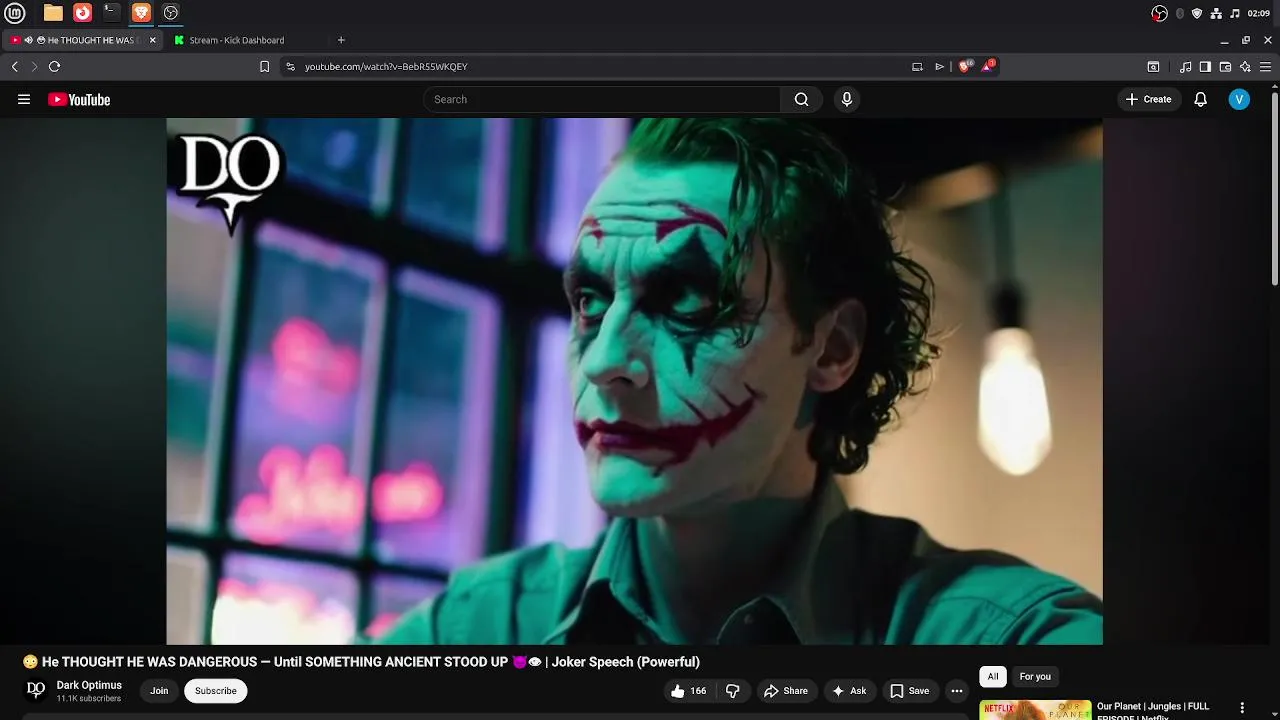Activate the He THOUGHT HE WAS tab
Image resolution: width=1280 pixels, height=720 pixels.
click(x=84, y=40)
